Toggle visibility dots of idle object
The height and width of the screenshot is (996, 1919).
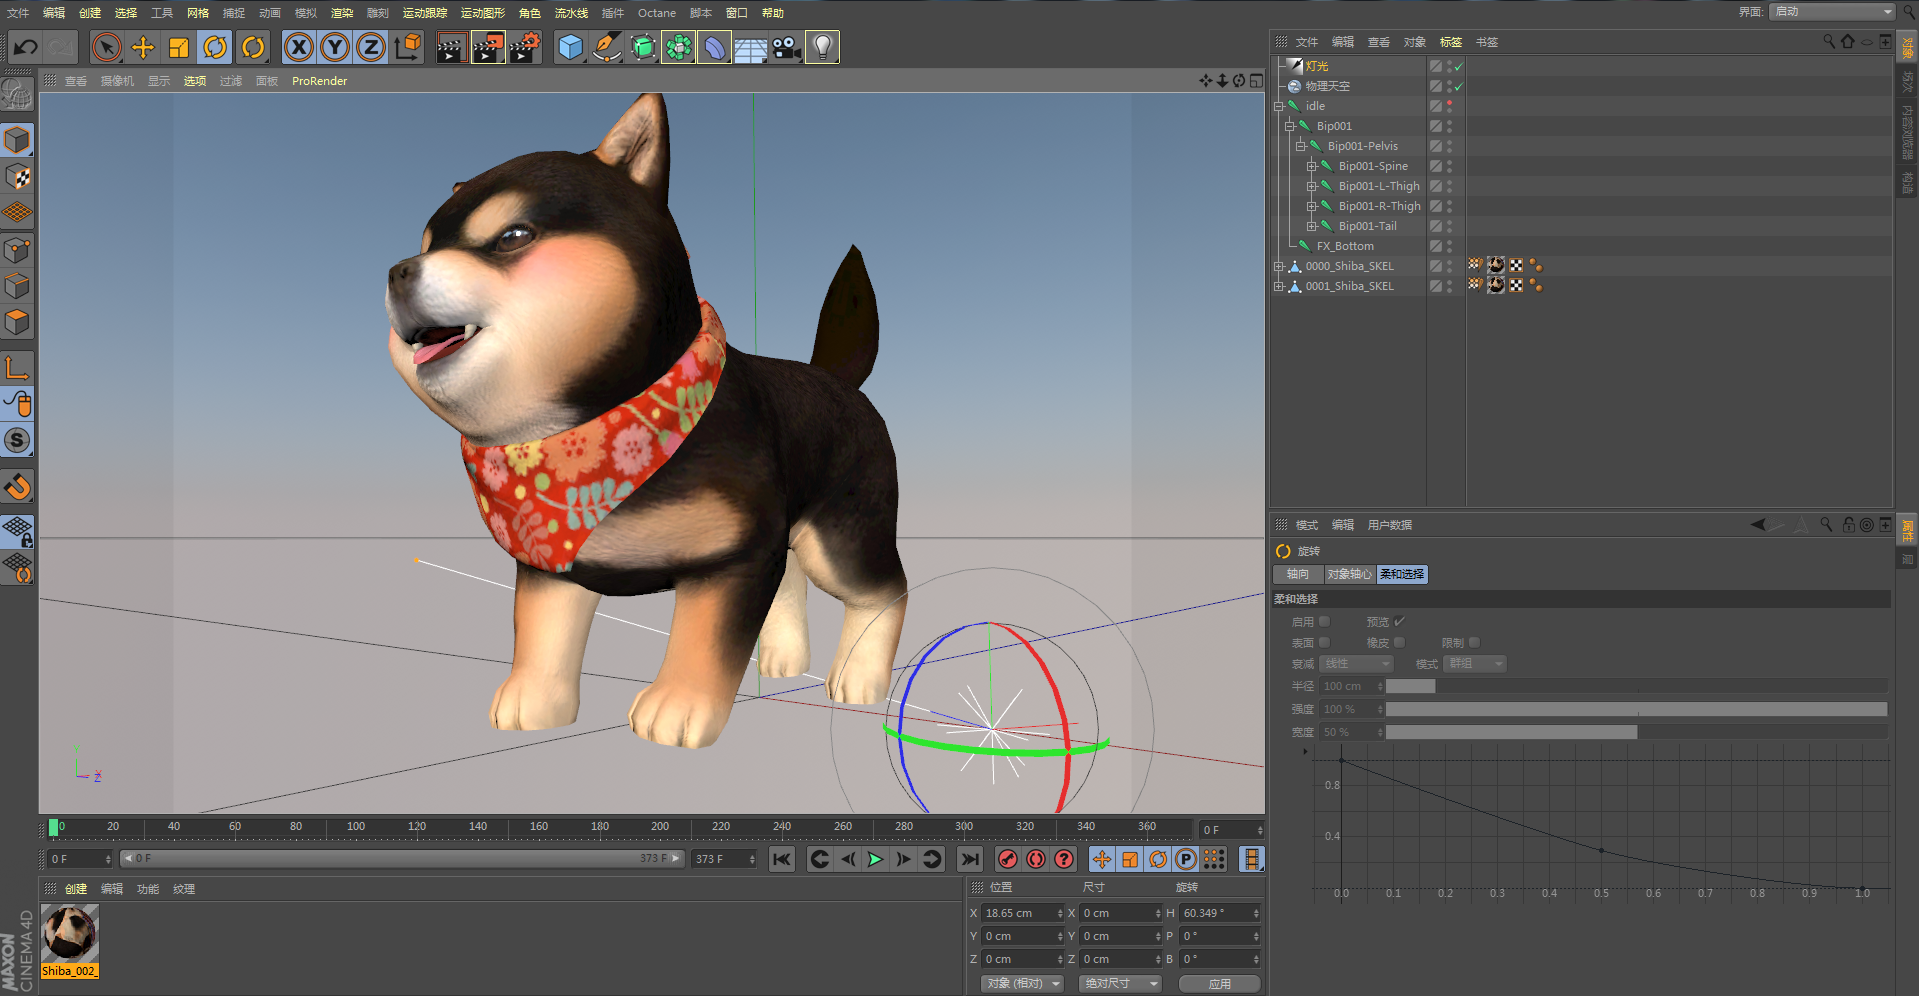click(1449, 106)
